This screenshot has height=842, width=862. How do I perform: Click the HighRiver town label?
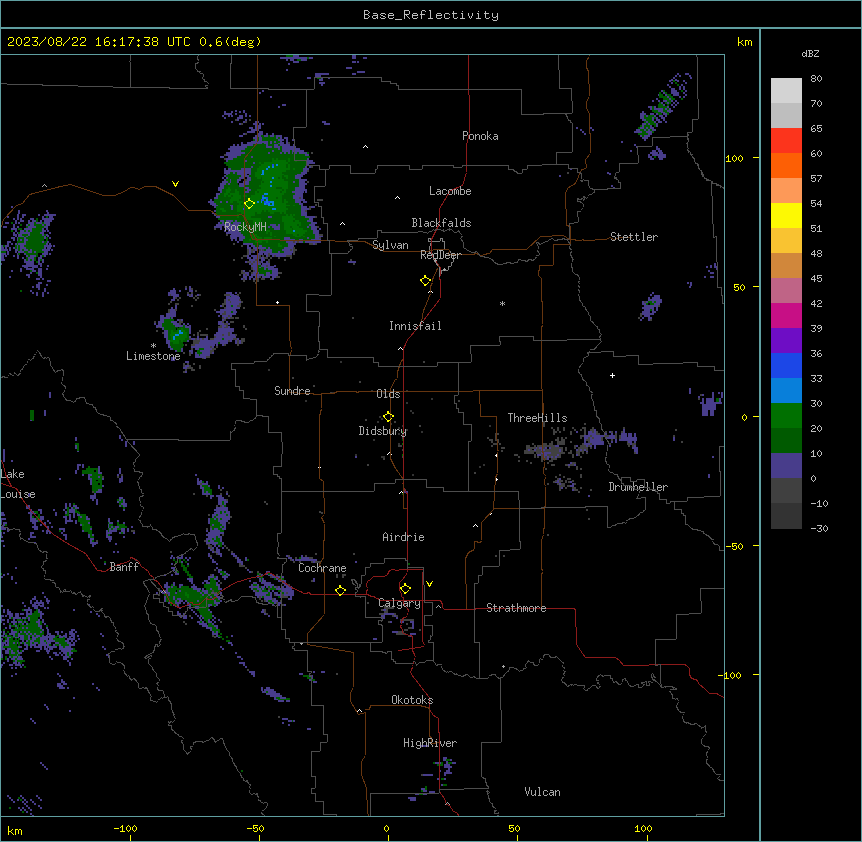[429, 743]
